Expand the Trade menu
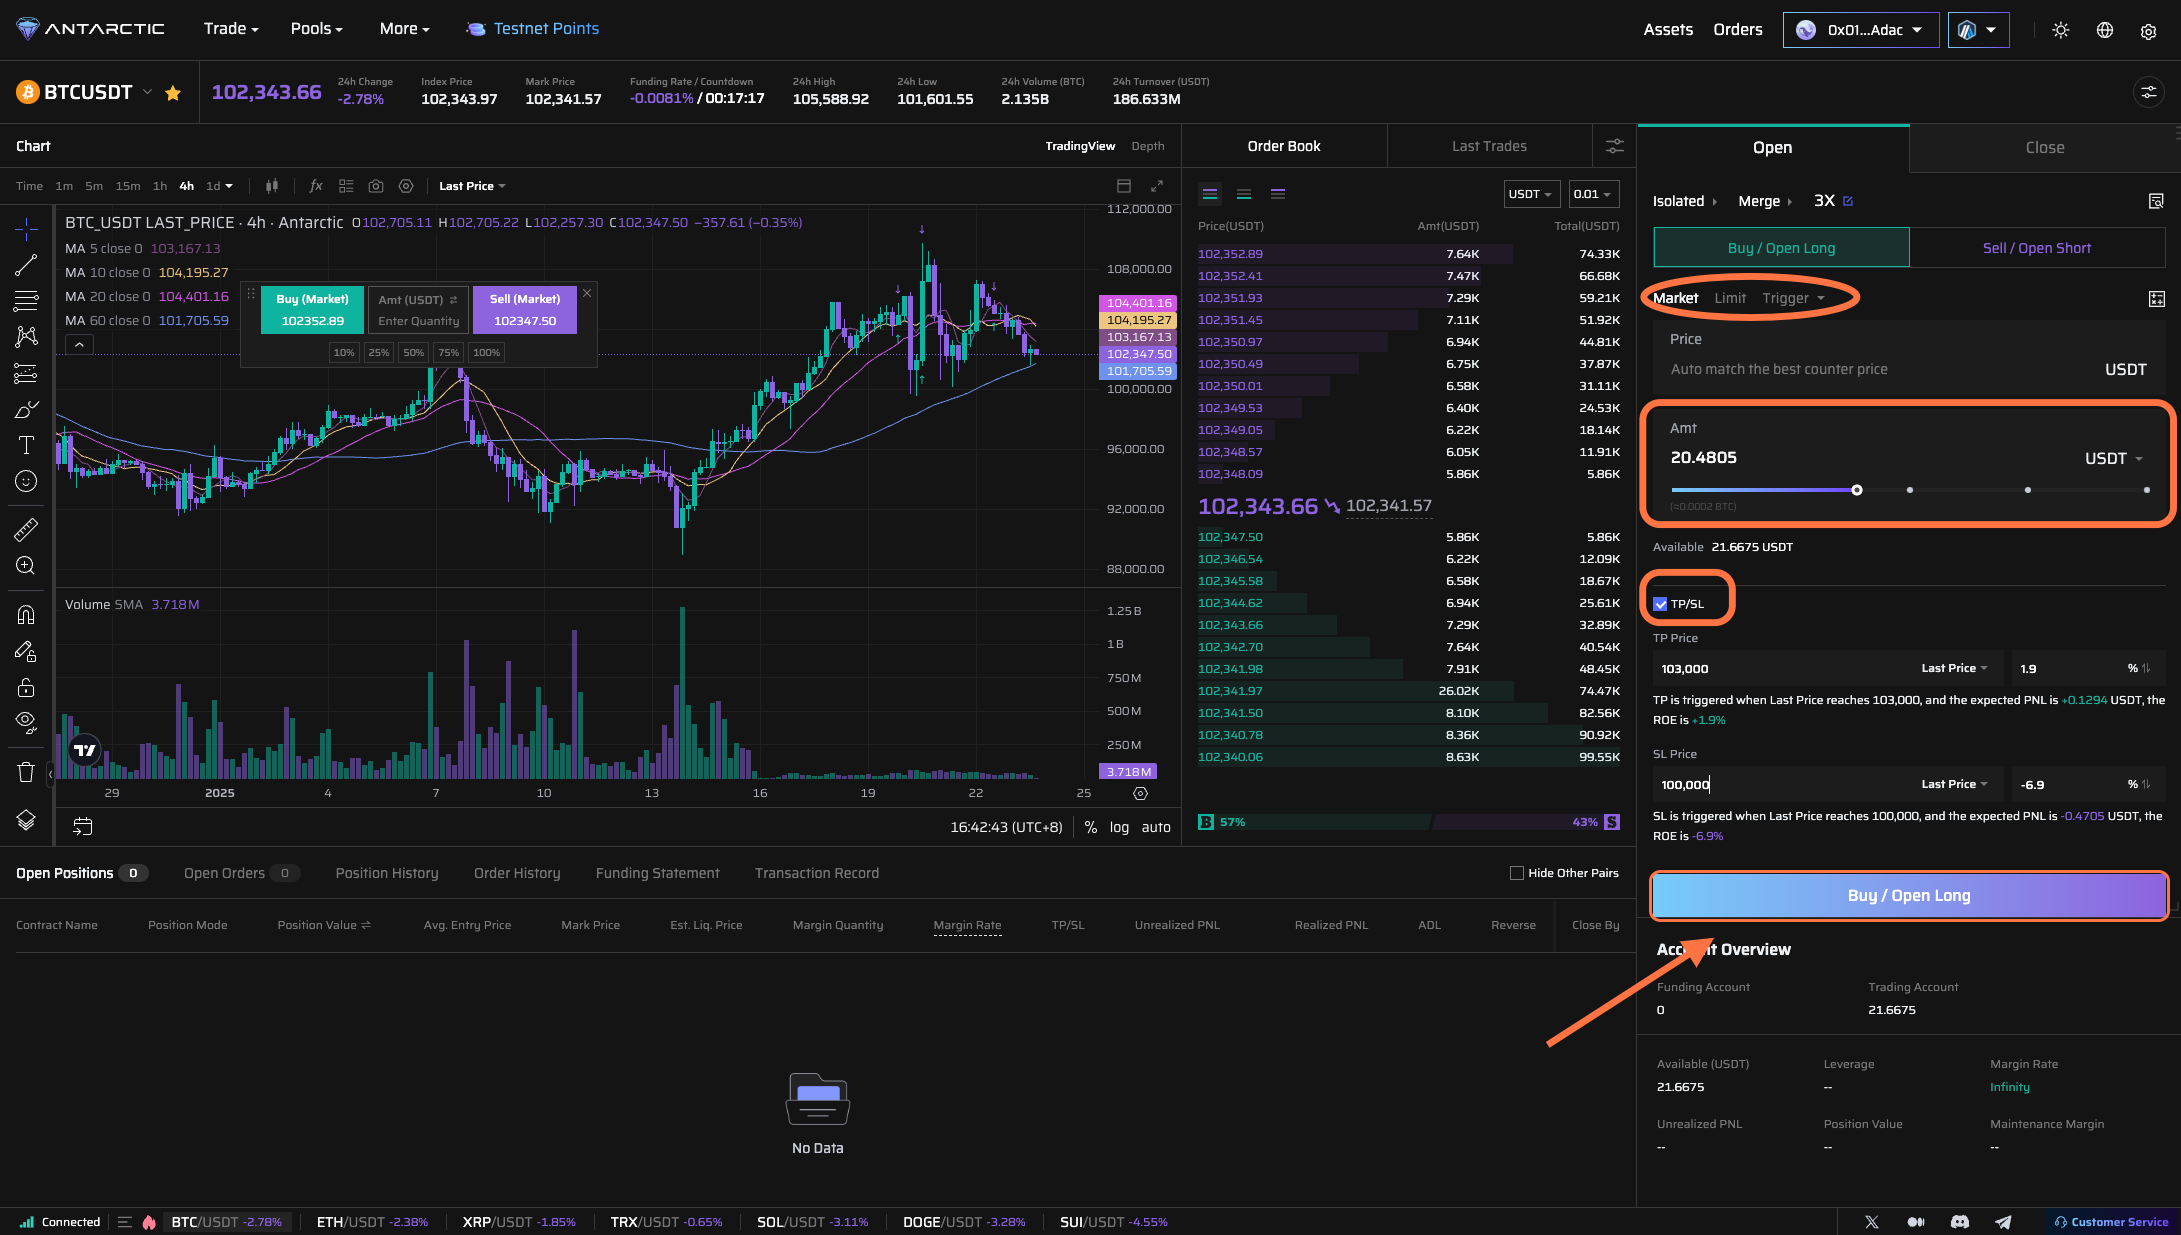Screen dimensions: 2181x1235 (x=231, y=29)
